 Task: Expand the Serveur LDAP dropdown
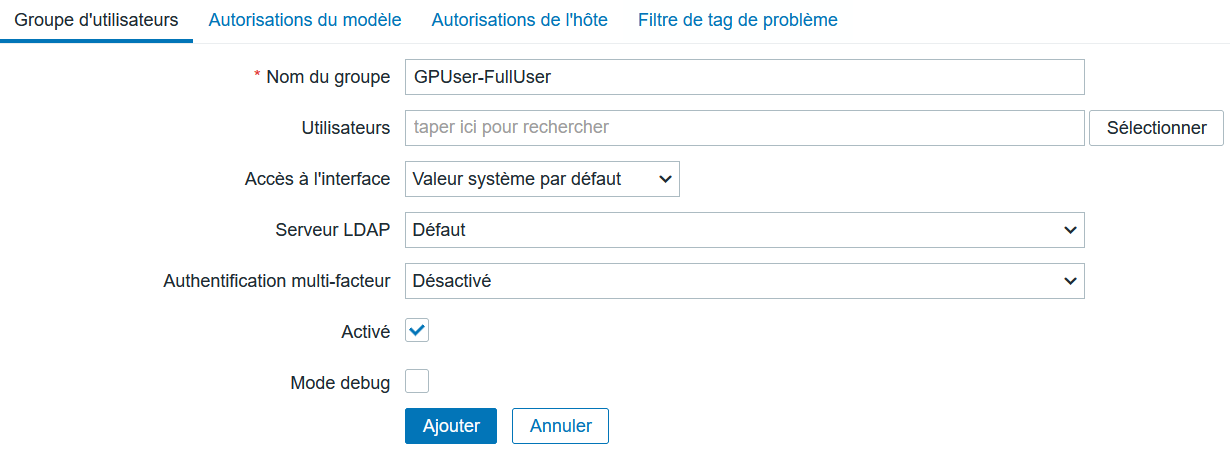pos(744,230)
